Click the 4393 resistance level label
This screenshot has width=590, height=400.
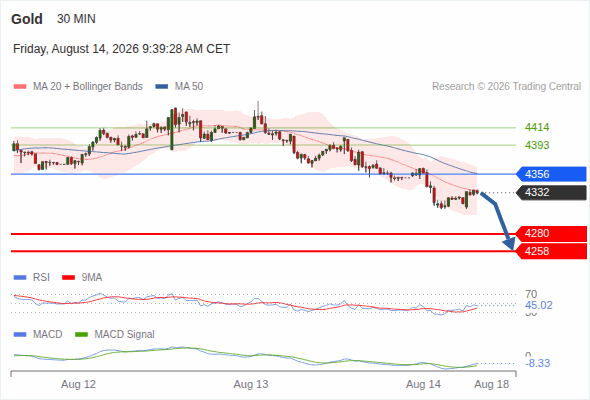(x=537, y=145)
